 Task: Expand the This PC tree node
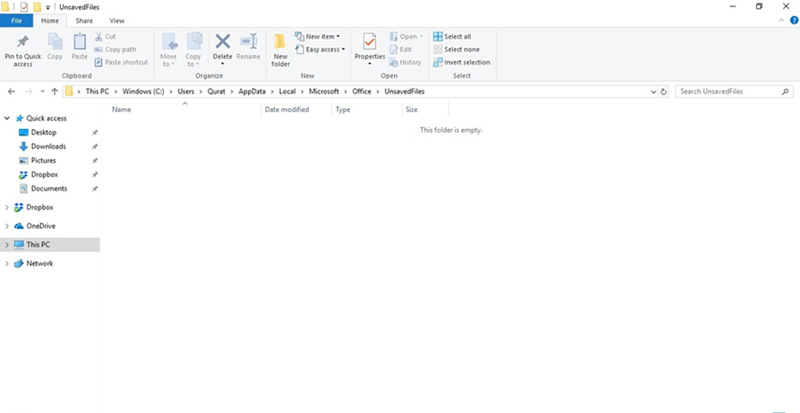point(8,245)
